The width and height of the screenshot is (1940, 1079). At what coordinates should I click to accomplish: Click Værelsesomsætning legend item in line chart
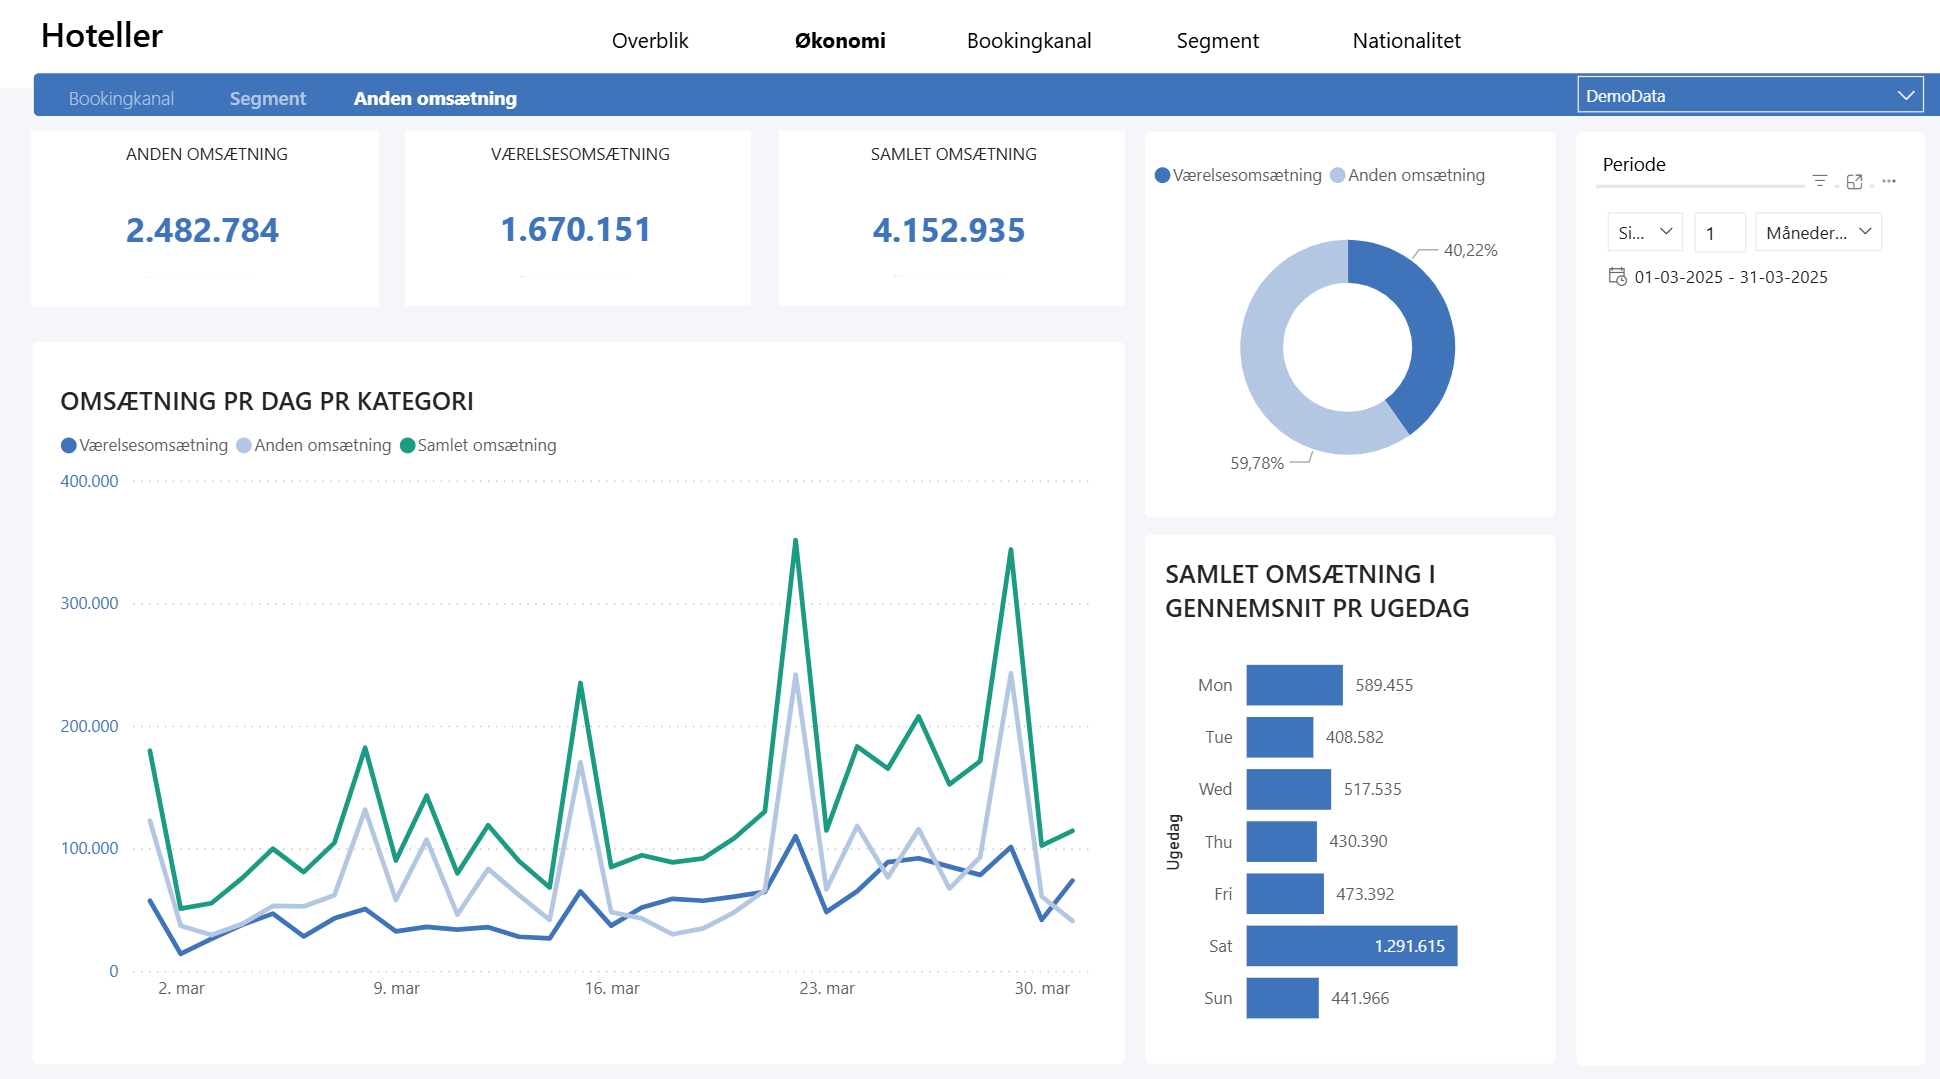click(145, 445)
